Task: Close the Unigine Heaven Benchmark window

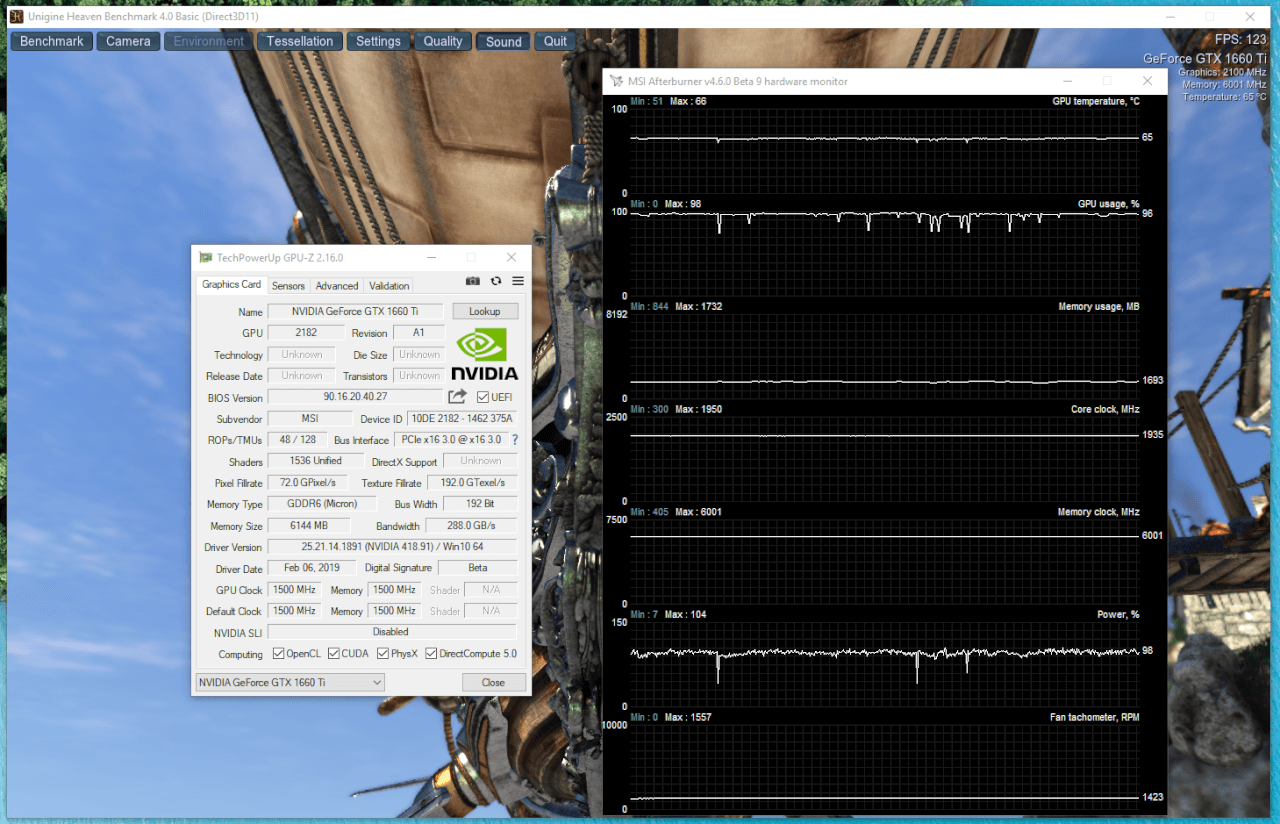Action: (1249, 16)
